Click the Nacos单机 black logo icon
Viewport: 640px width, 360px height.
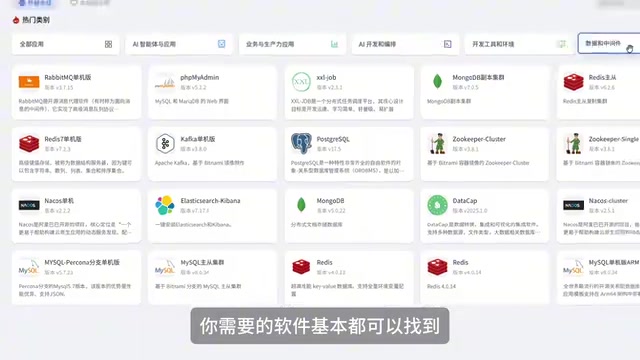coord(29,205)
